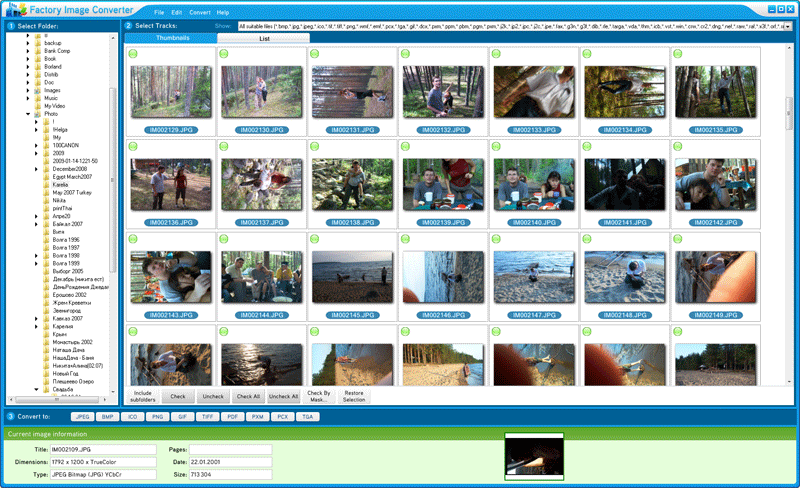Choose TIFF as output format
This screenshot has height=488, width=800.
(x=208, y=417)
